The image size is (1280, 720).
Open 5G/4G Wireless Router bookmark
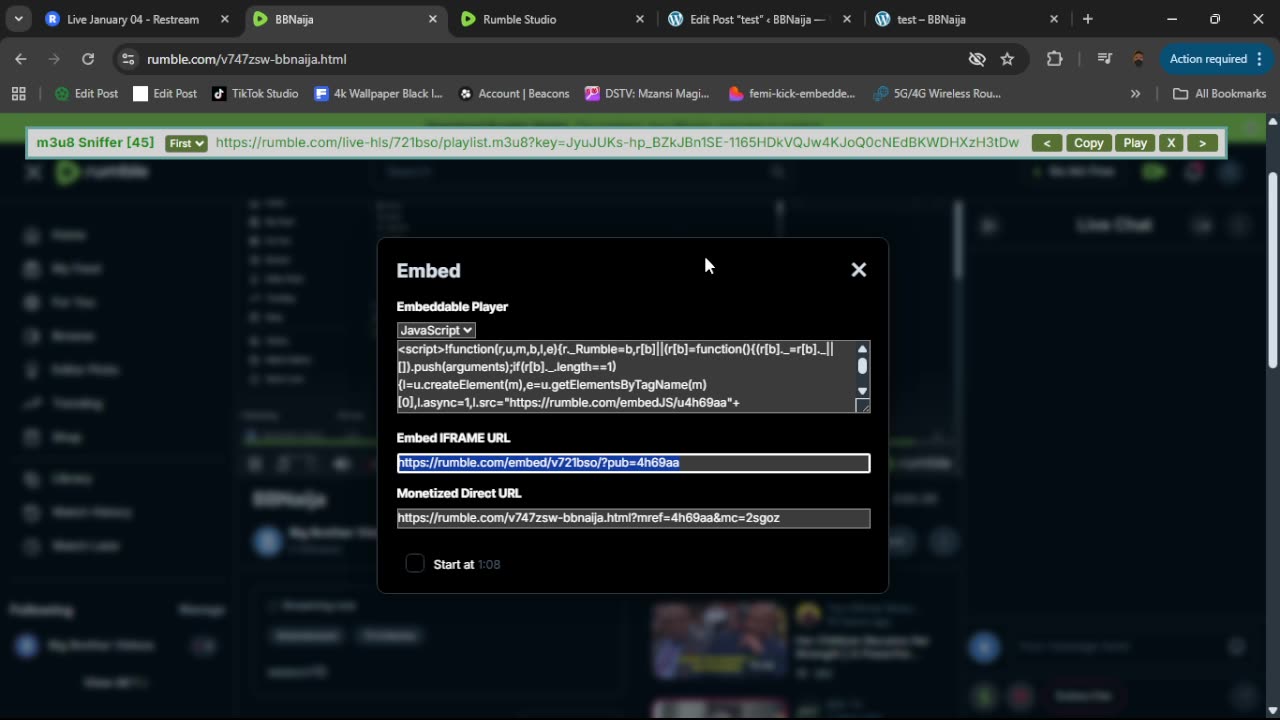[x=937, y=93]
